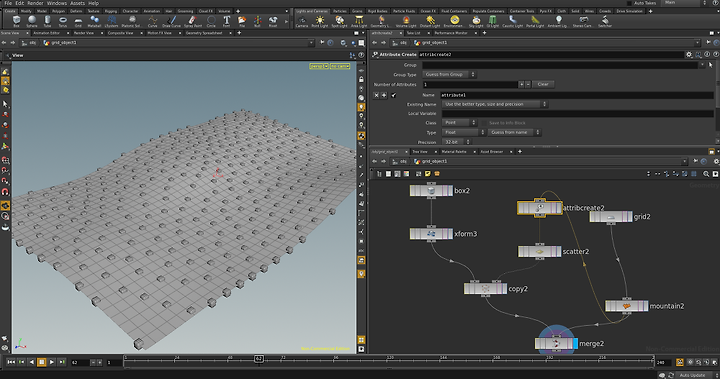Open the Guess from name dropdown

point(514,132)
